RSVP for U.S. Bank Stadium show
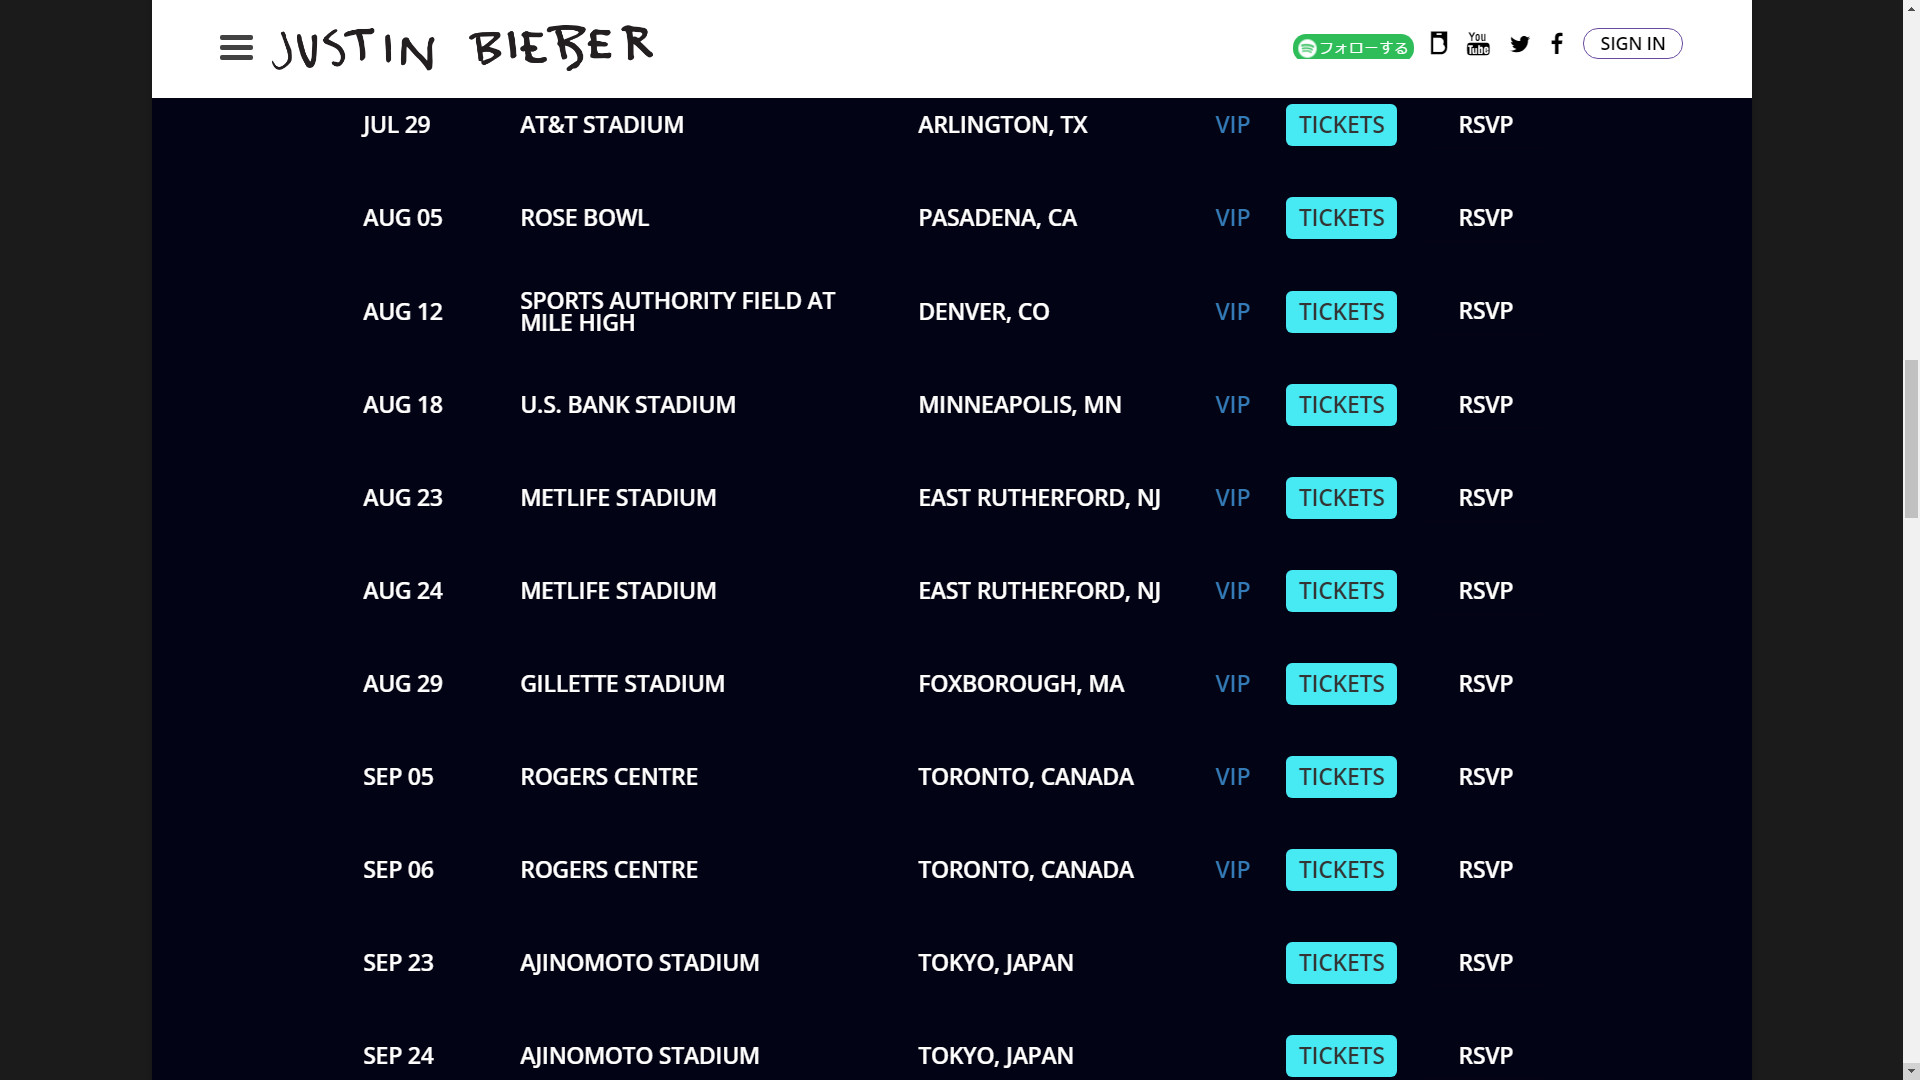The height and width of the screenshot is (1080, 1920). (x=1485, y=405)
